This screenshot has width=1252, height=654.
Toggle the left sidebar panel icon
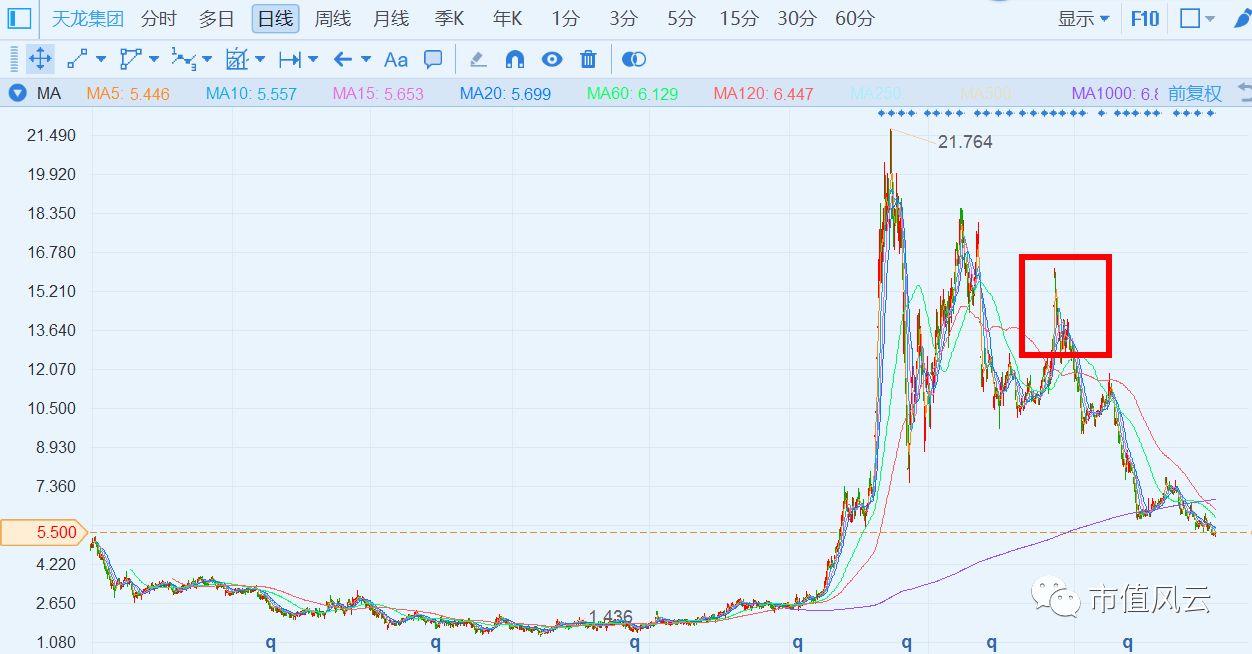click(20, 18)
